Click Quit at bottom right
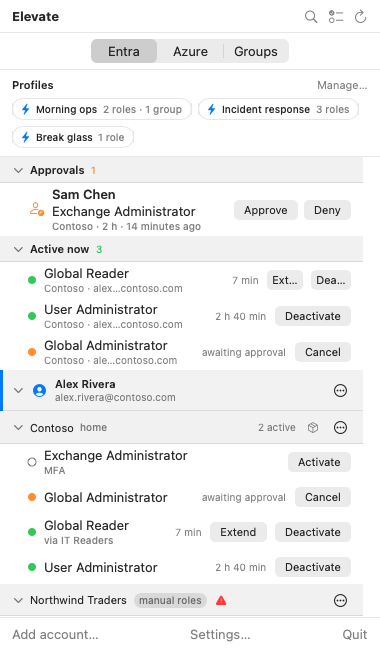This screenshot has width=380, height=650. [x=355, y=634]
